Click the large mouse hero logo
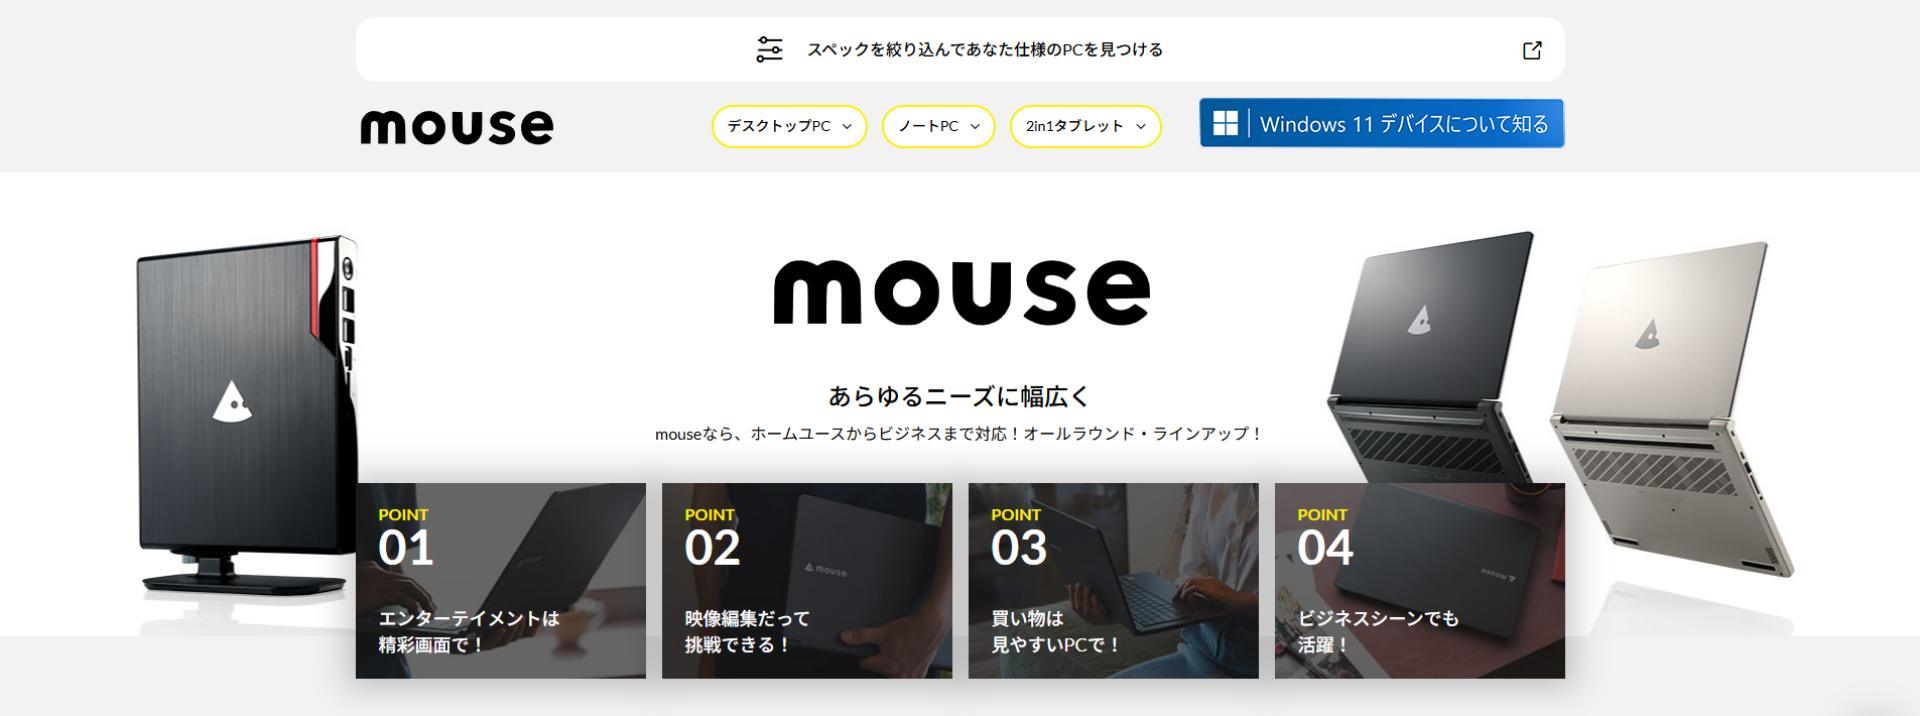Image resolution: width=1920 pixels, height=716 pixels. 961,291
